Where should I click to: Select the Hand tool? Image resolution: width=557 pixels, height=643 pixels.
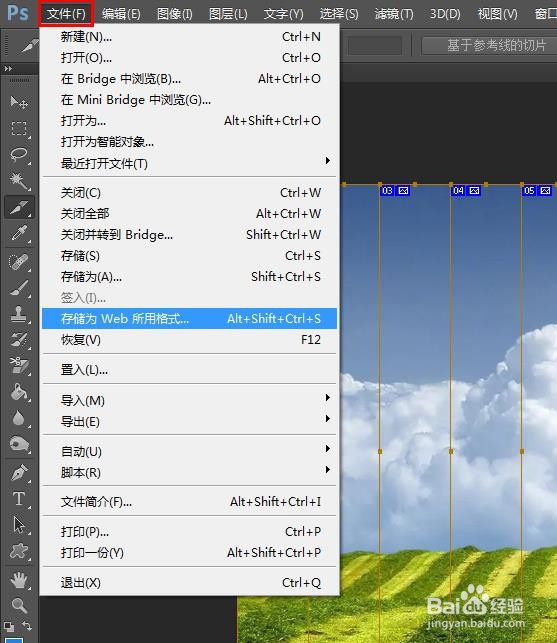19,580
